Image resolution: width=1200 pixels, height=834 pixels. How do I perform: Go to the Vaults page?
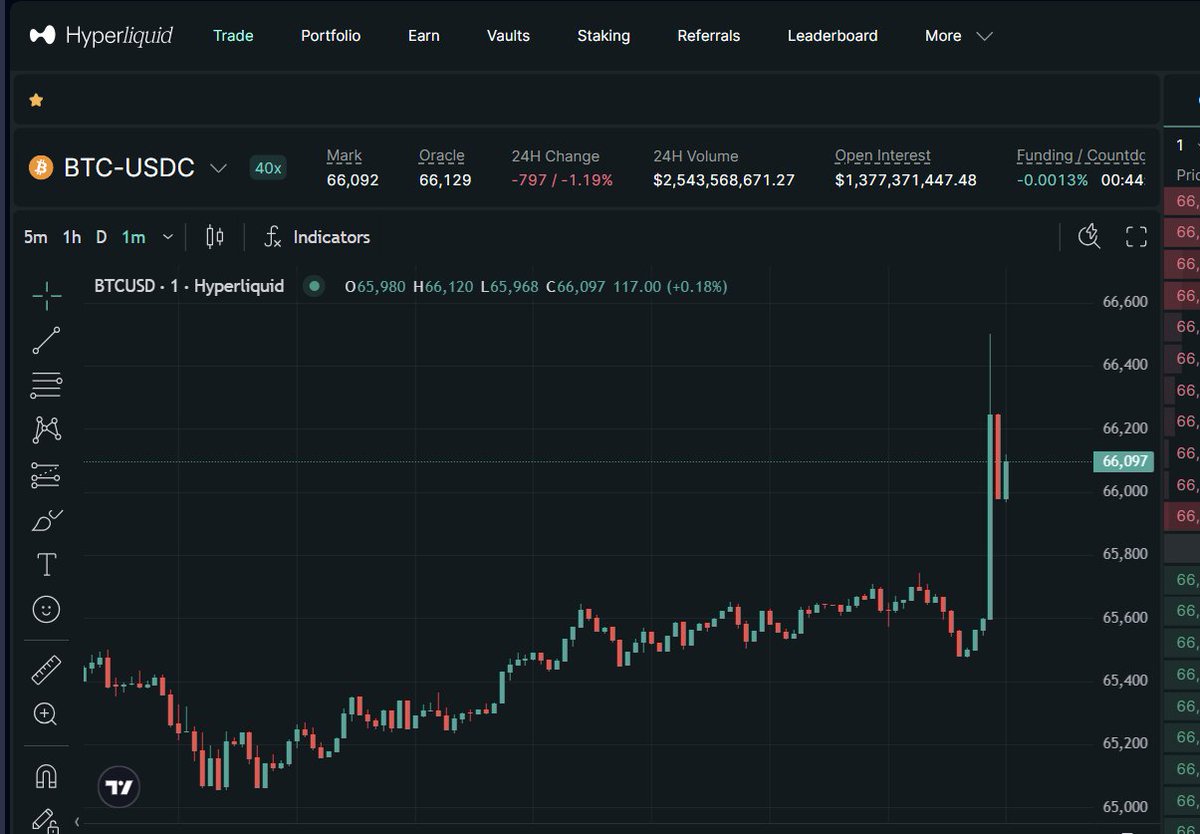click(508, 35)
